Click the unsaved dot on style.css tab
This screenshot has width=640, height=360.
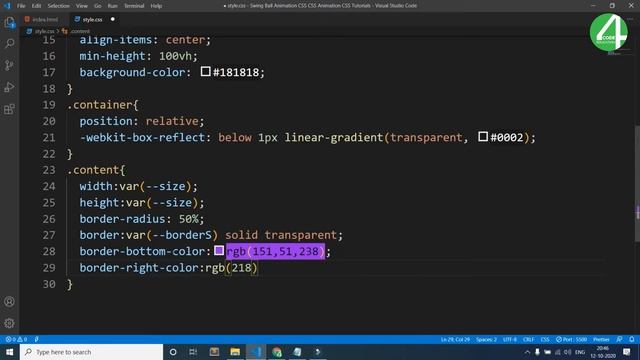(x=113, y=19)
